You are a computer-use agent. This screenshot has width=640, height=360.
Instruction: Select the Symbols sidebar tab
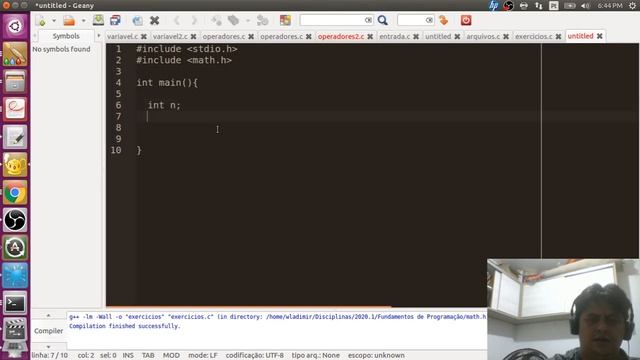coord(66,36)
